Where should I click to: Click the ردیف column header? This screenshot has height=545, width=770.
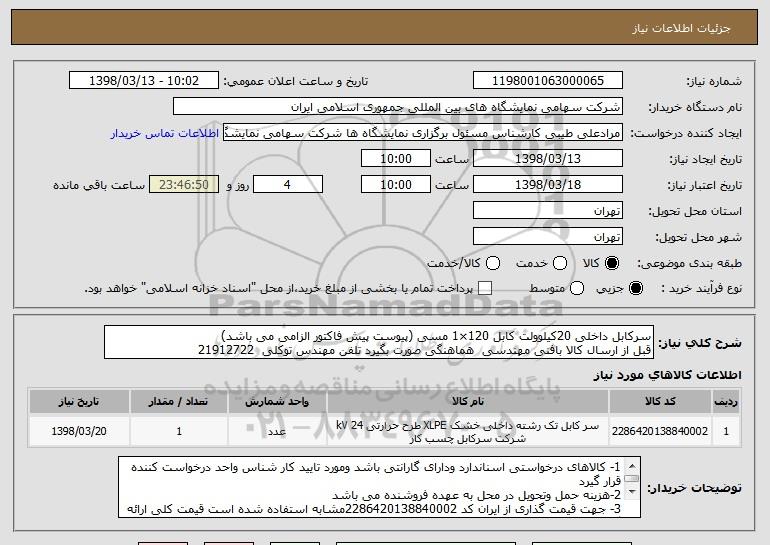click(x=726, y=402)
